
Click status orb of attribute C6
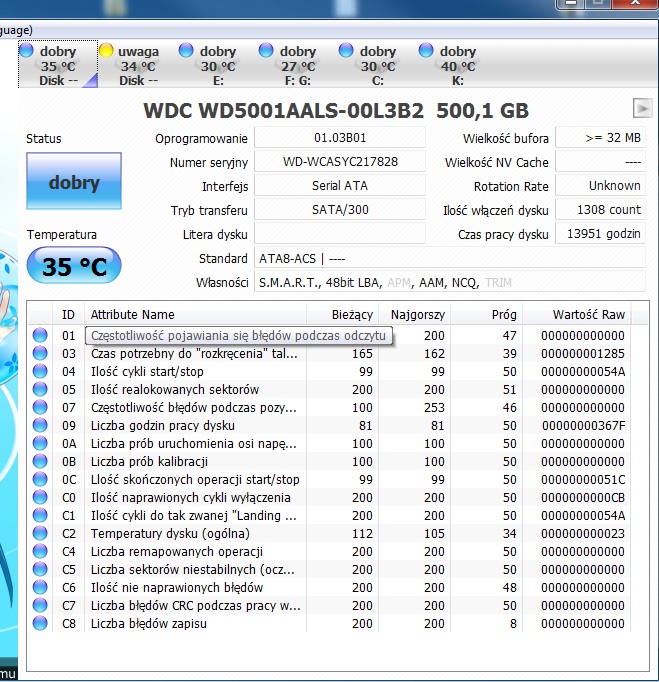point(40,587)
